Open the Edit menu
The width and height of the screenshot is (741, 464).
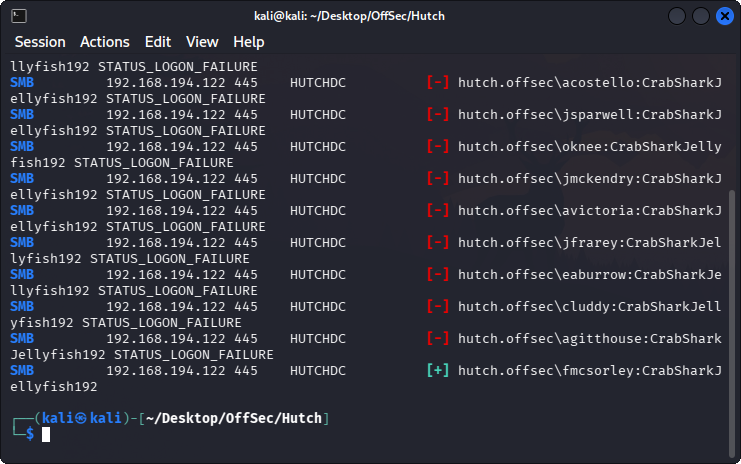[x=158, y=42]
